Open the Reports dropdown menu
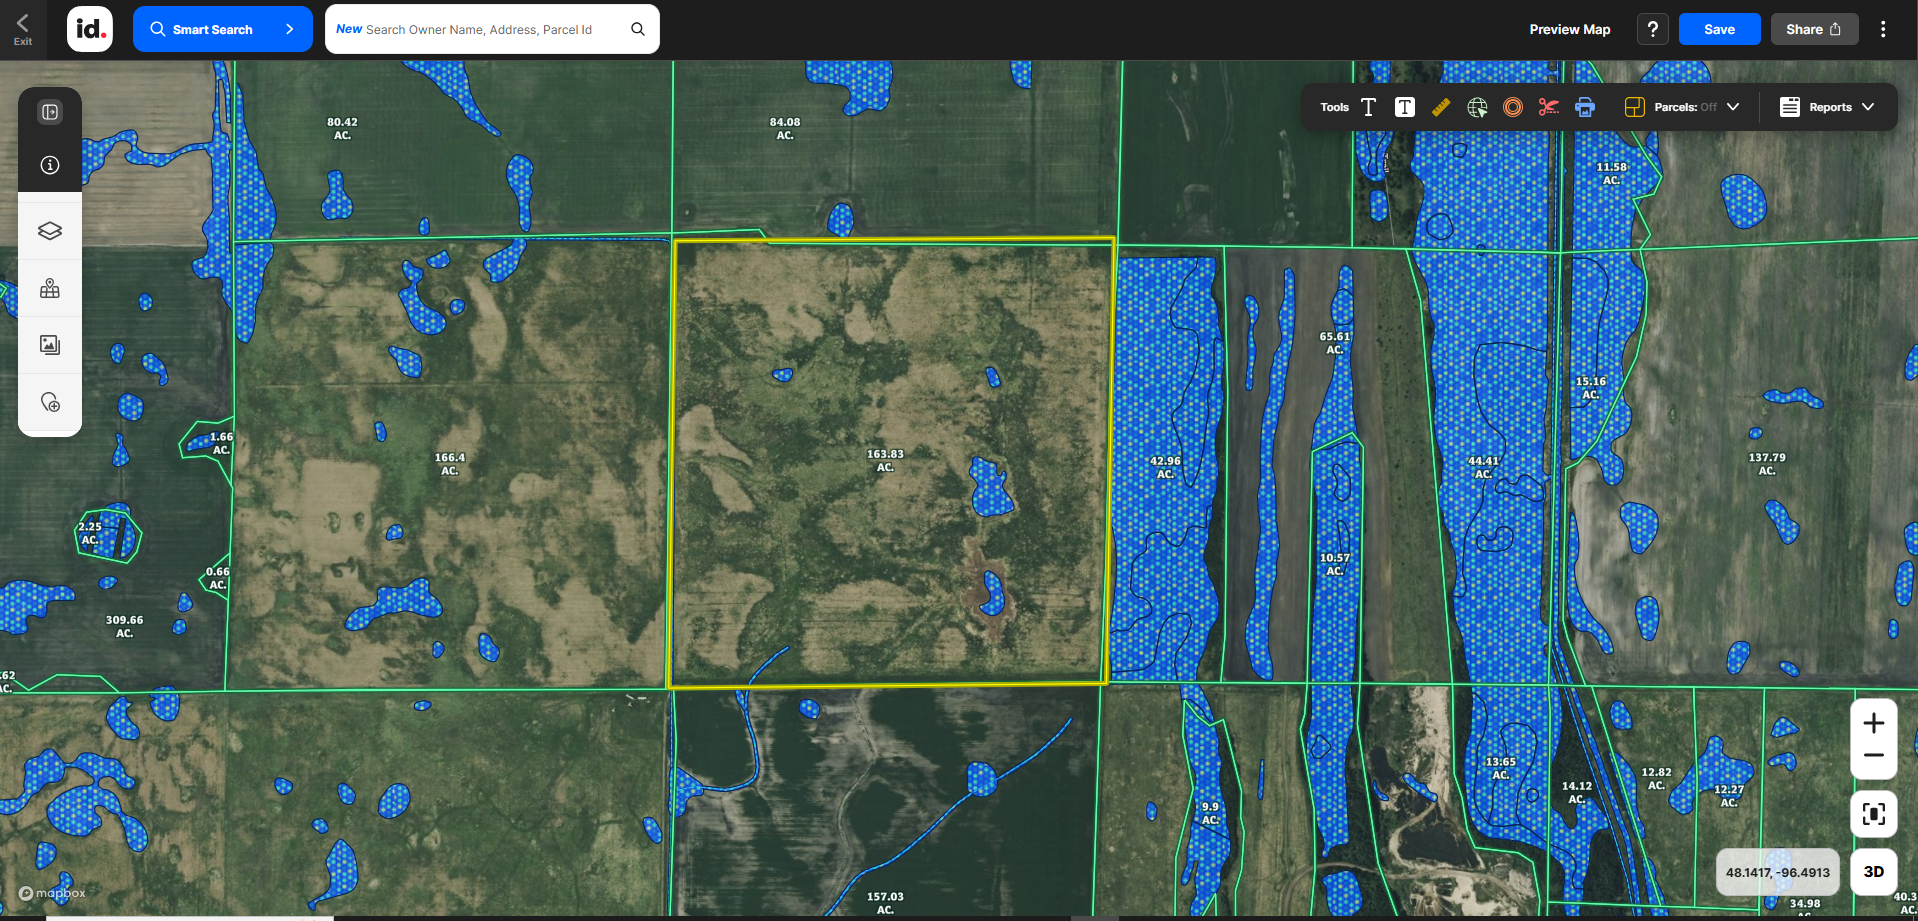1918x921 pixels. pos(1827,107)
